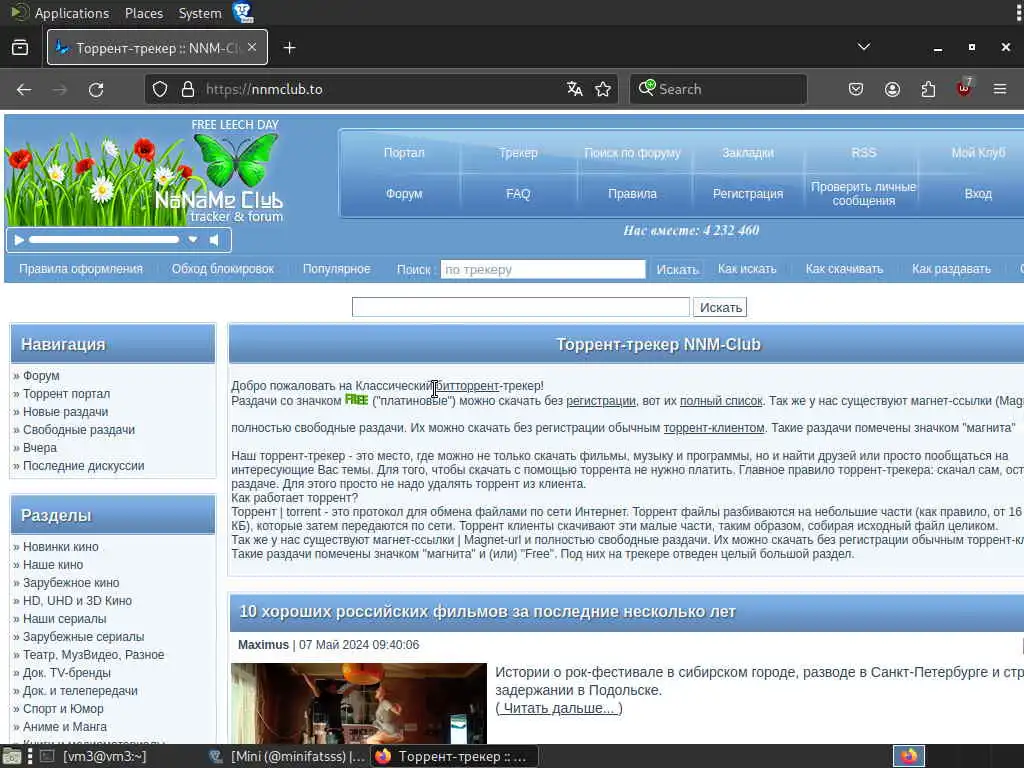Open Правила оформления link
The height and width of the screenshot is (768, 1024).
(x=81, y=269)
